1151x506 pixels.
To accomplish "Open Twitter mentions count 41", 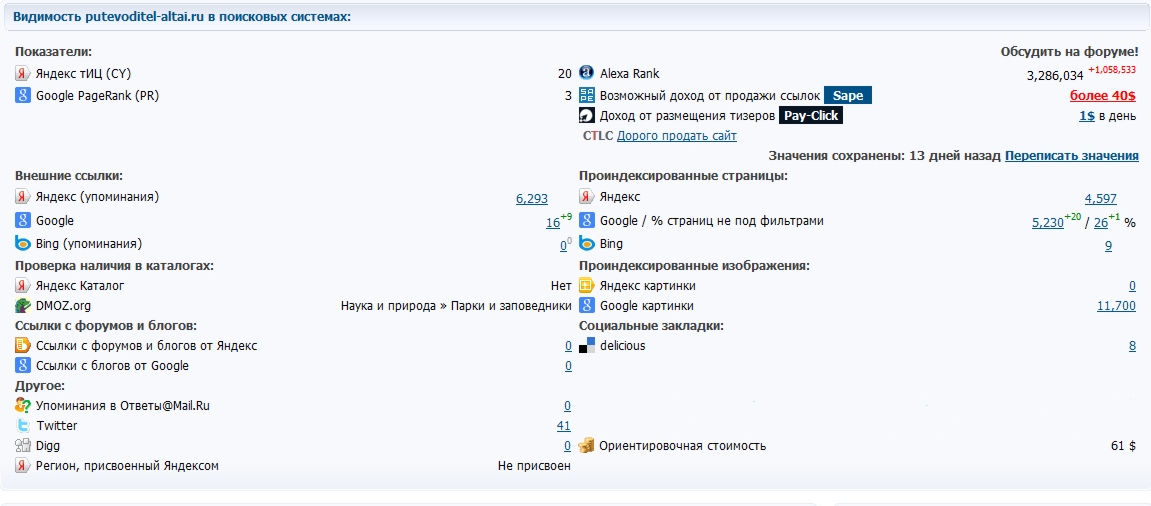I will point(563,426).
